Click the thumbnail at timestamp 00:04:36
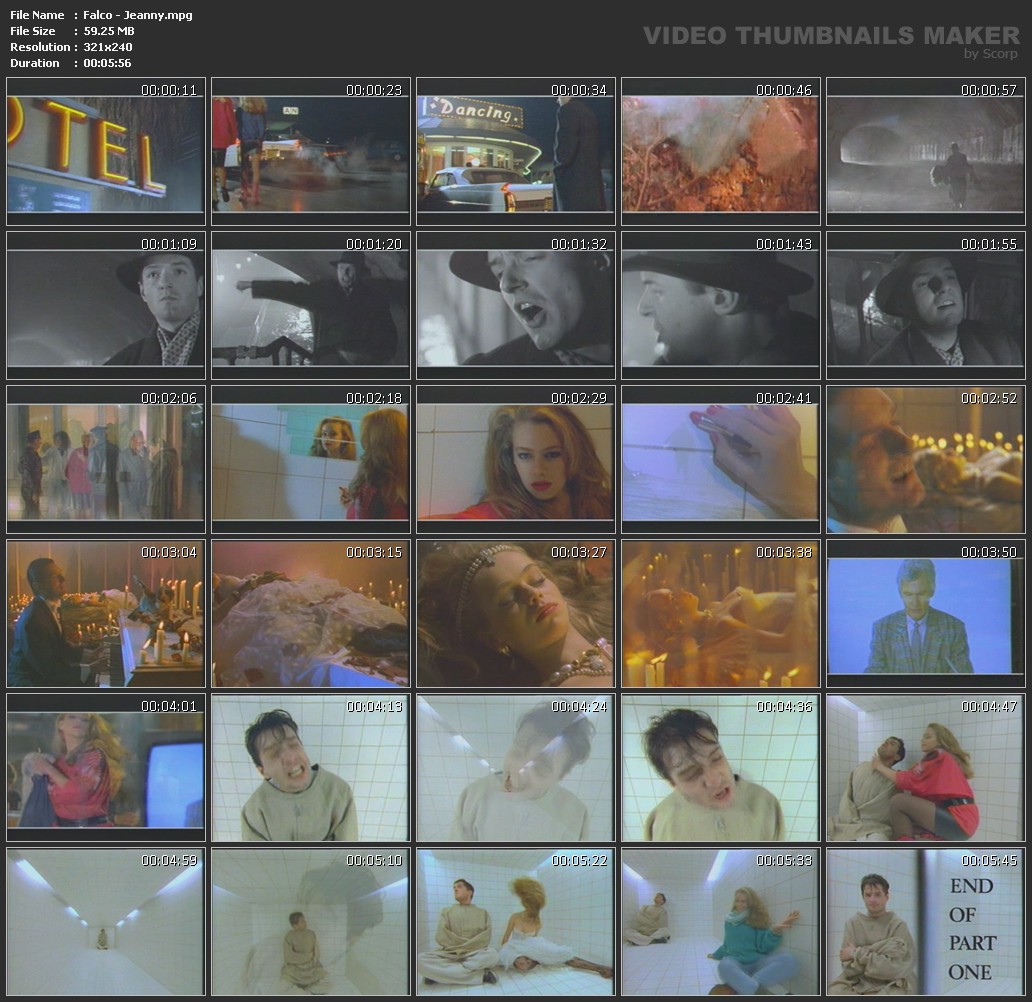The height and width of the screenshot is (1002, 1032). tap(721, 768)
